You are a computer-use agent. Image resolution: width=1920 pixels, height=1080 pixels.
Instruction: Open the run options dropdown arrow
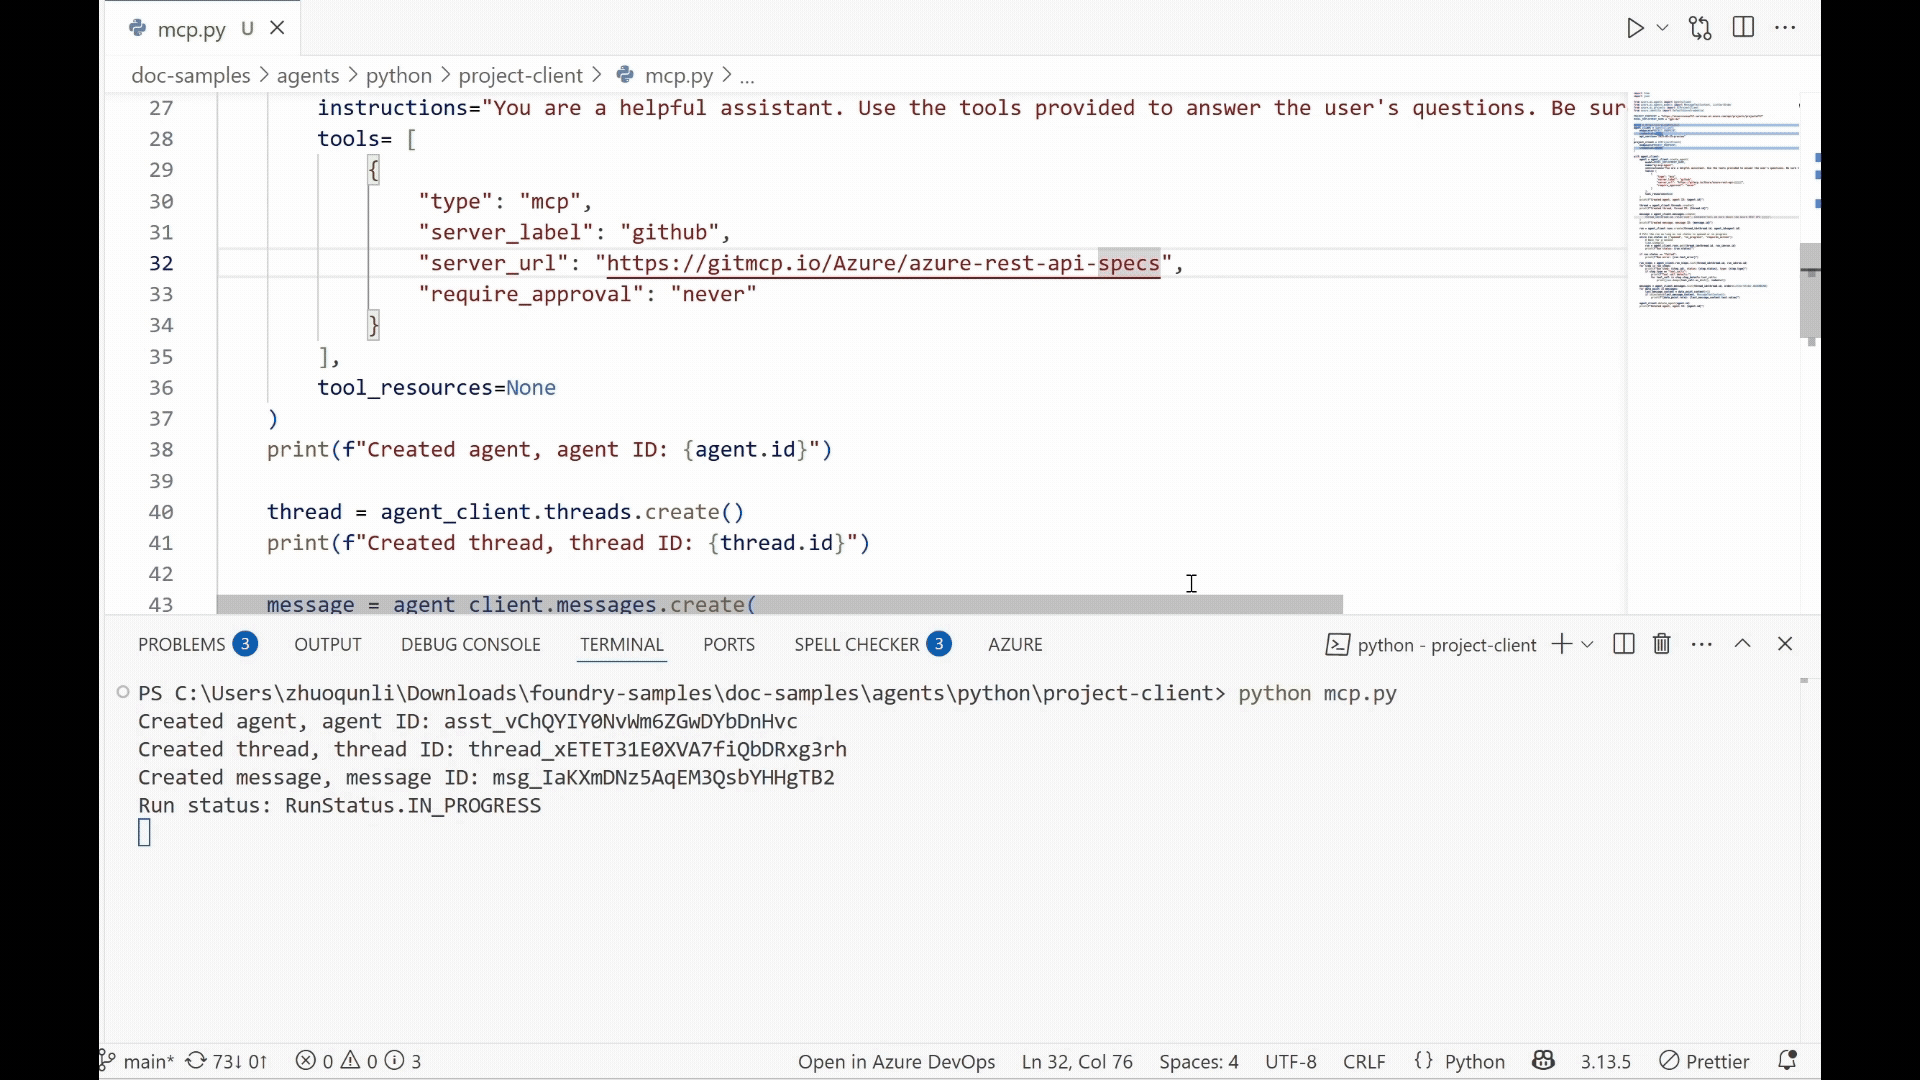pyautogui.click(x=1663, y=28)
